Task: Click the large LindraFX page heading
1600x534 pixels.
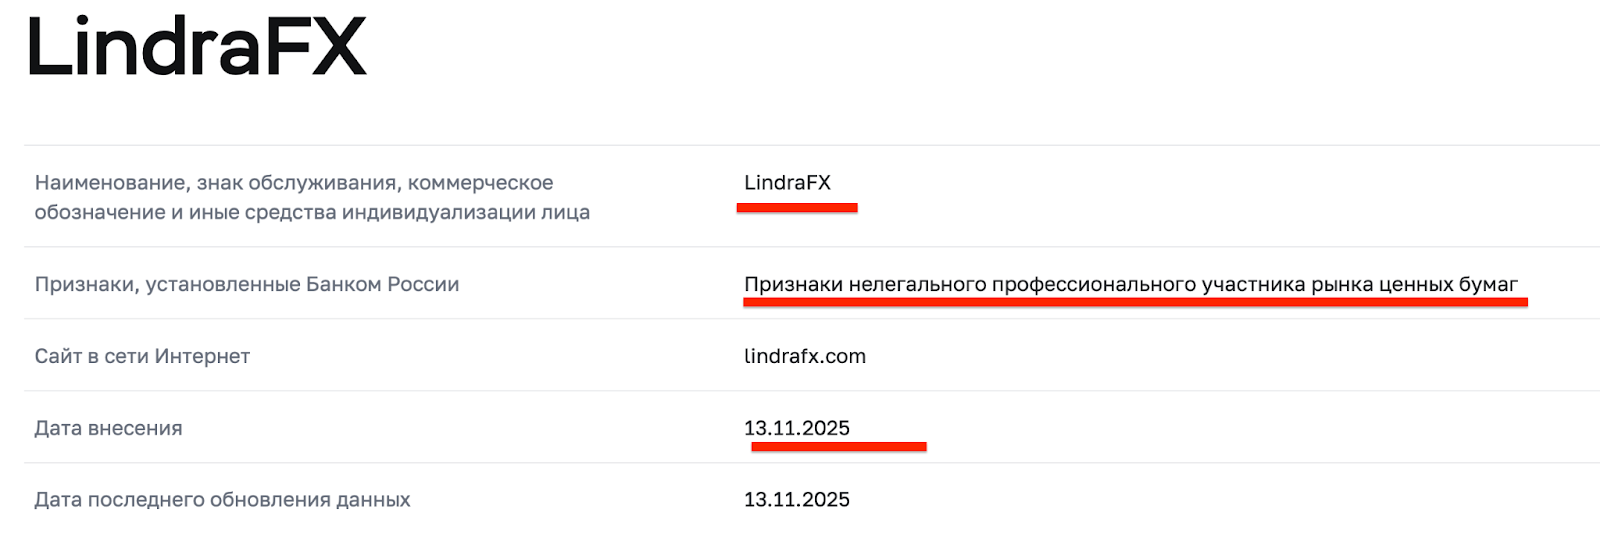Action: (x=197, y=47)
